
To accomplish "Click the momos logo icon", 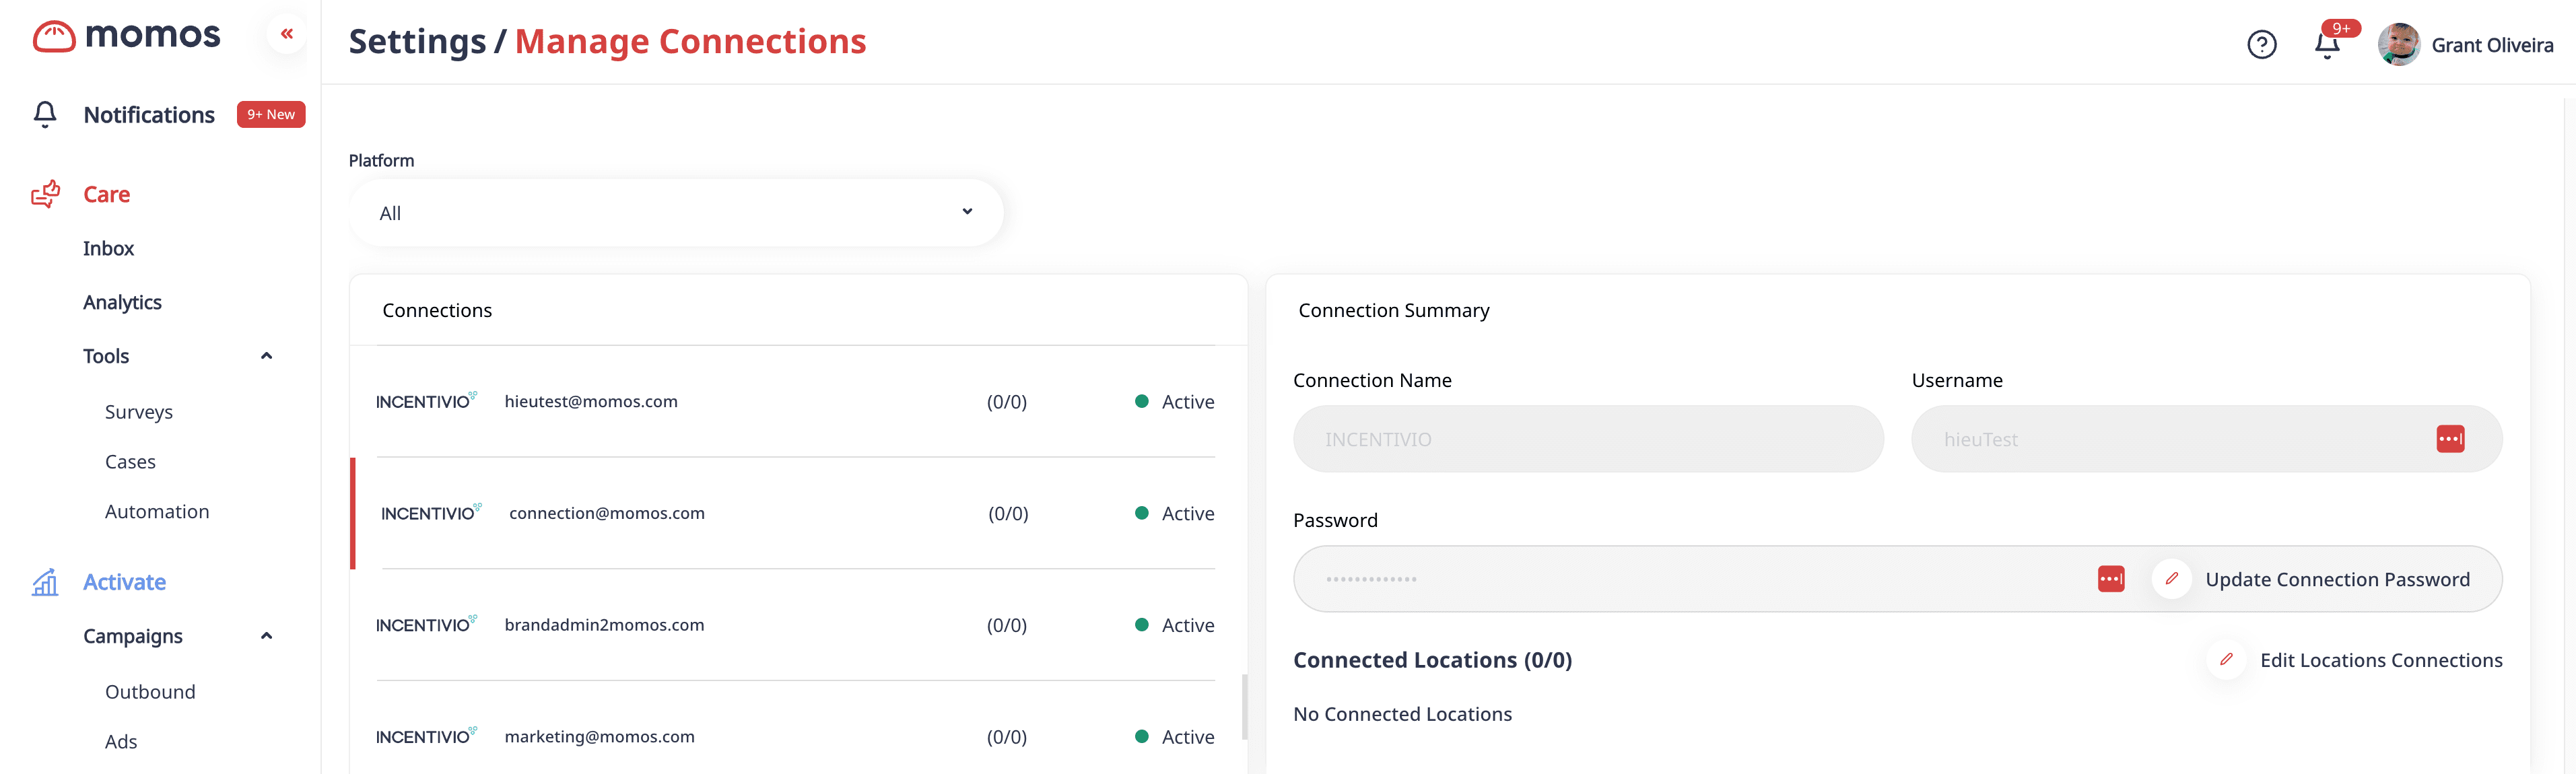I will pyautogui.click(x=54, y=37).
